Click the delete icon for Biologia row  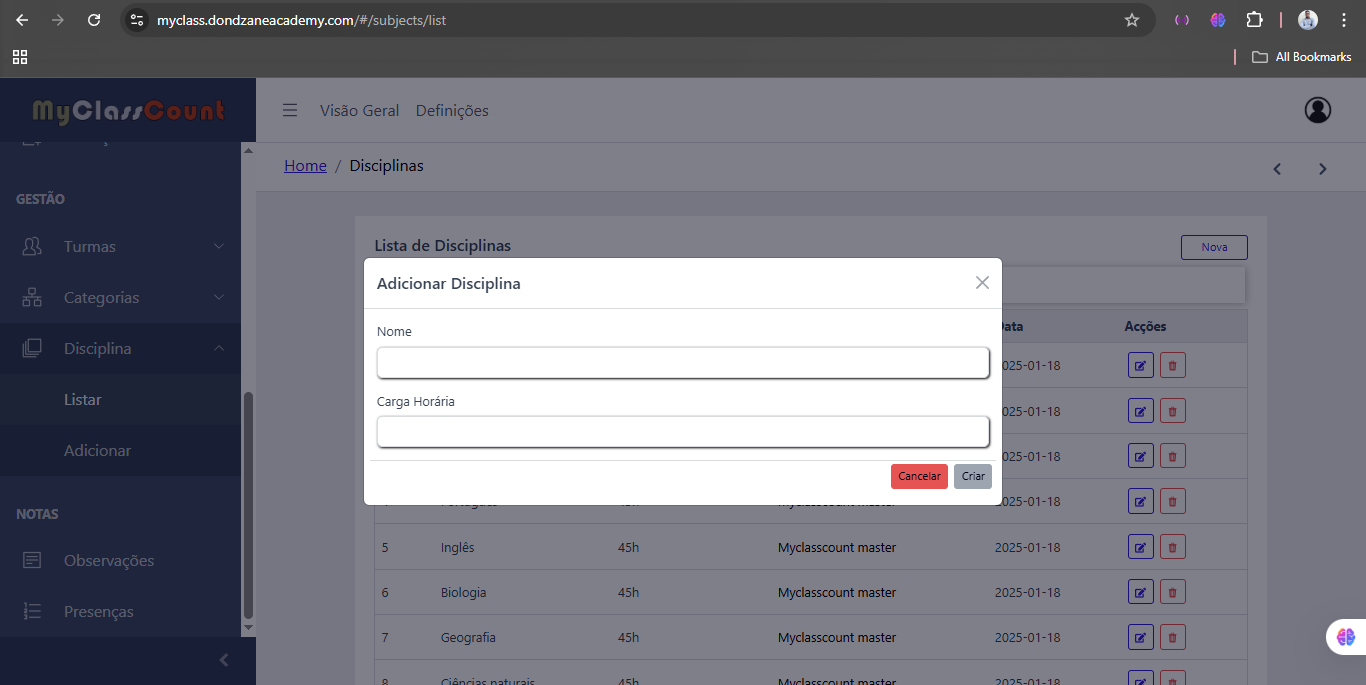[1172, 592]
